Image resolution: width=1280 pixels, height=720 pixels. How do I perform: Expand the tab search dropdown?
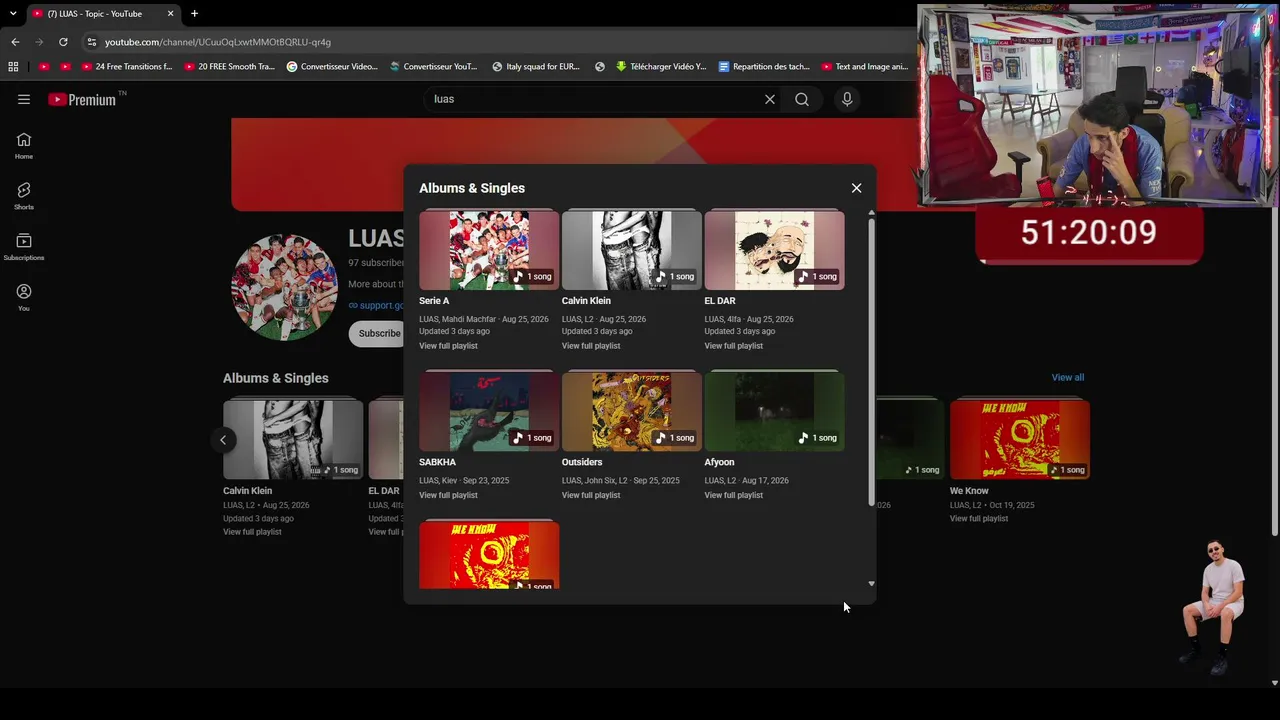(13, 14)
